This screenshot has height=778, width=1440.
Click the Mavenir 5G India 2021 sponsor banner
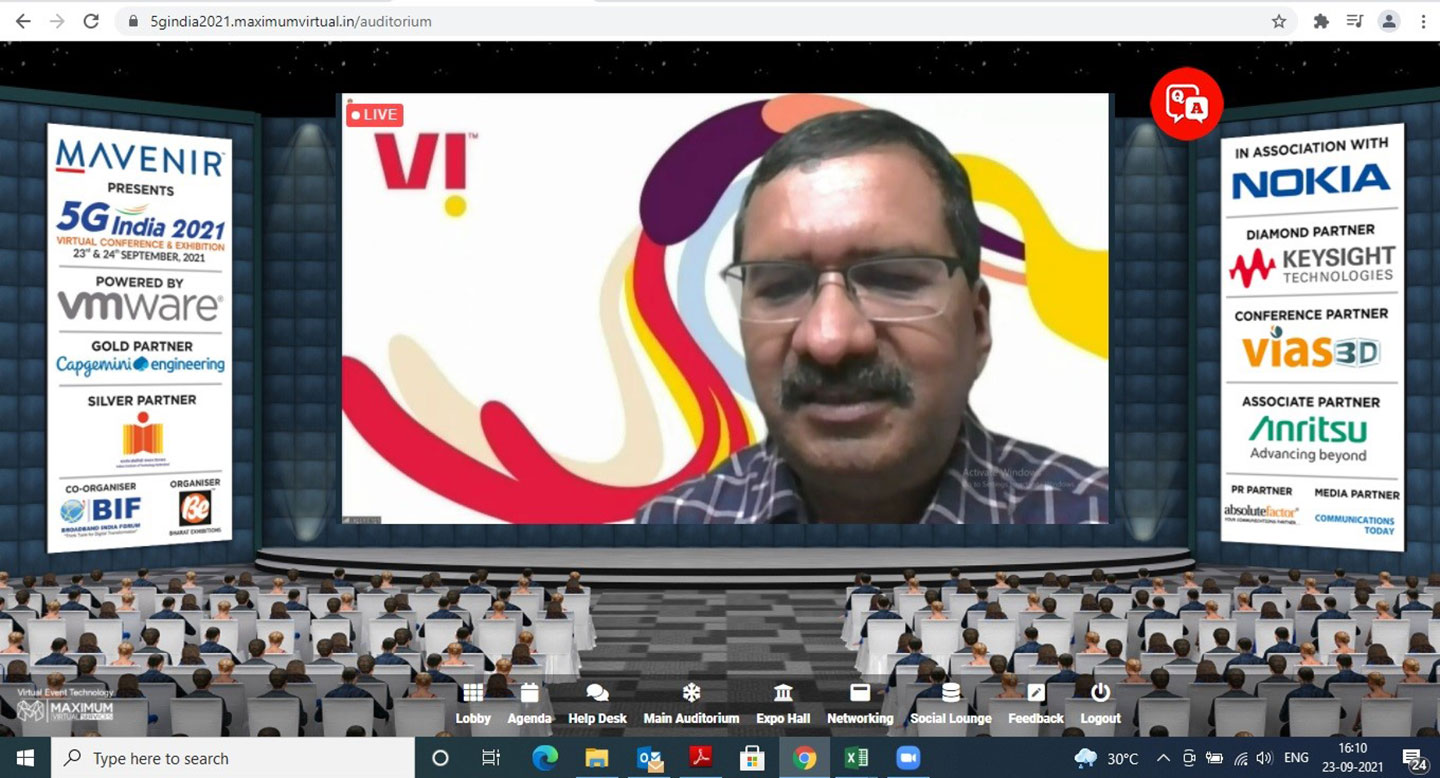(x=140, y=339)
